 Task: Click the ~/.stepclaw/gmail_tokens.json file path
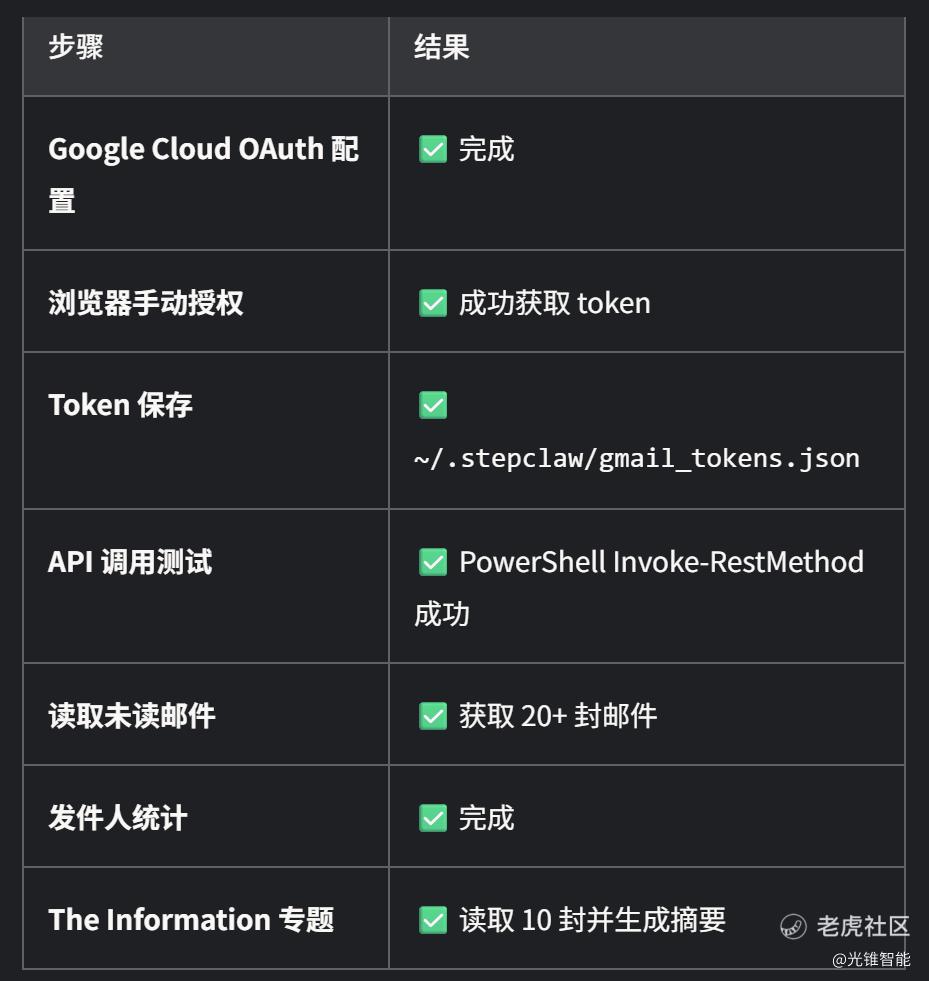[x=637, y=458]
